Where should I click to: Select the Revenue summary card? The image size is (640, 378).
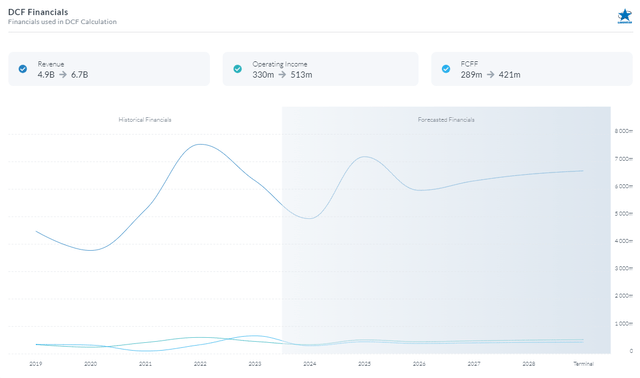(x=109, y=69)
